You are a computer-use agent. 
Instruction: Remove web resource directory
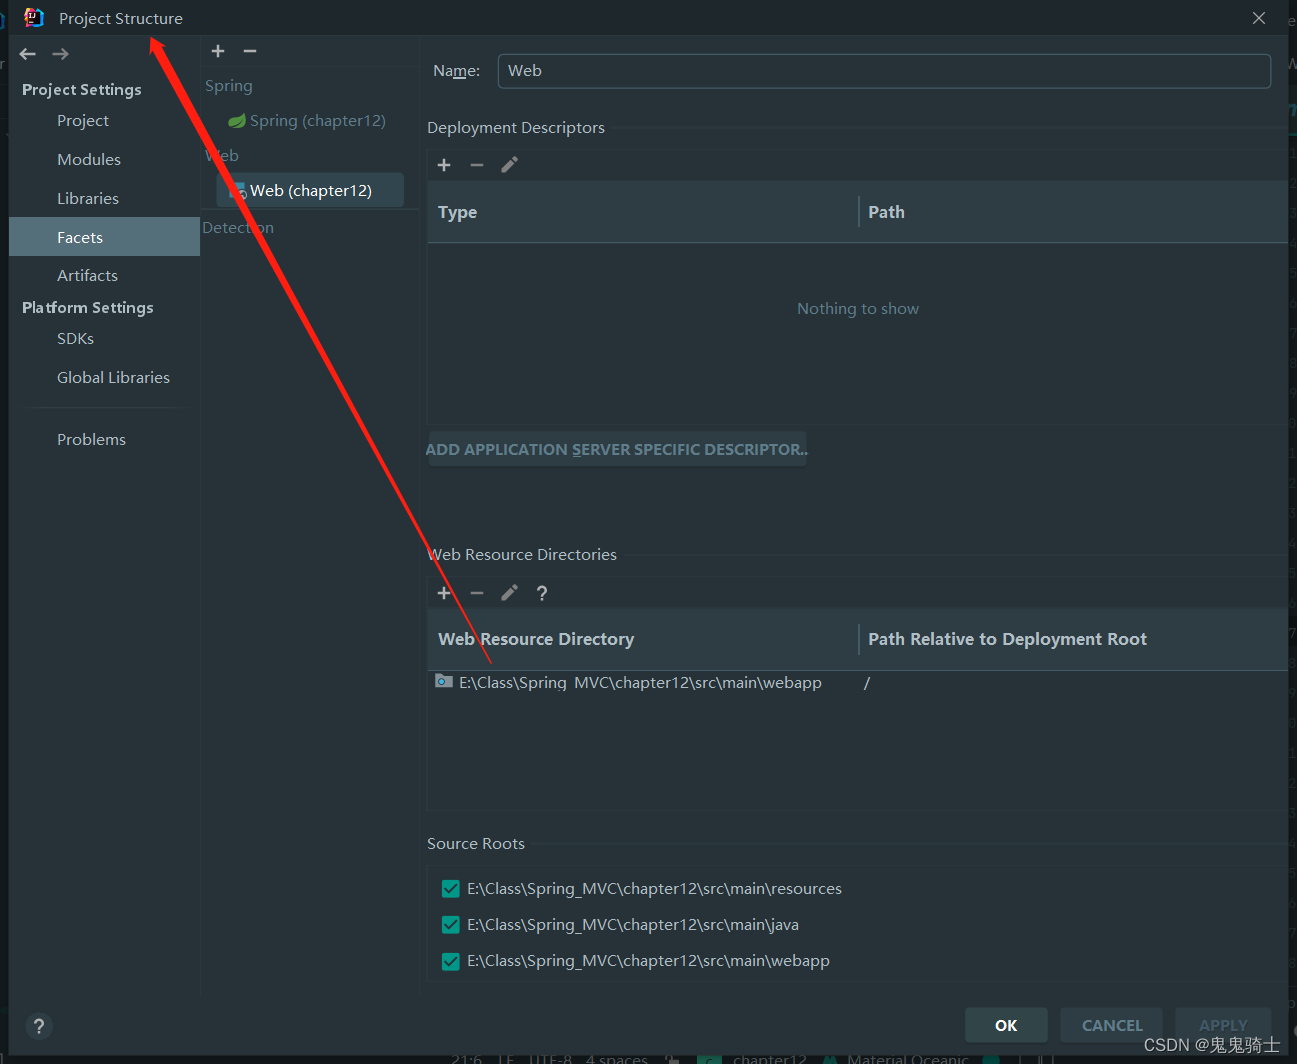(477, 593)
